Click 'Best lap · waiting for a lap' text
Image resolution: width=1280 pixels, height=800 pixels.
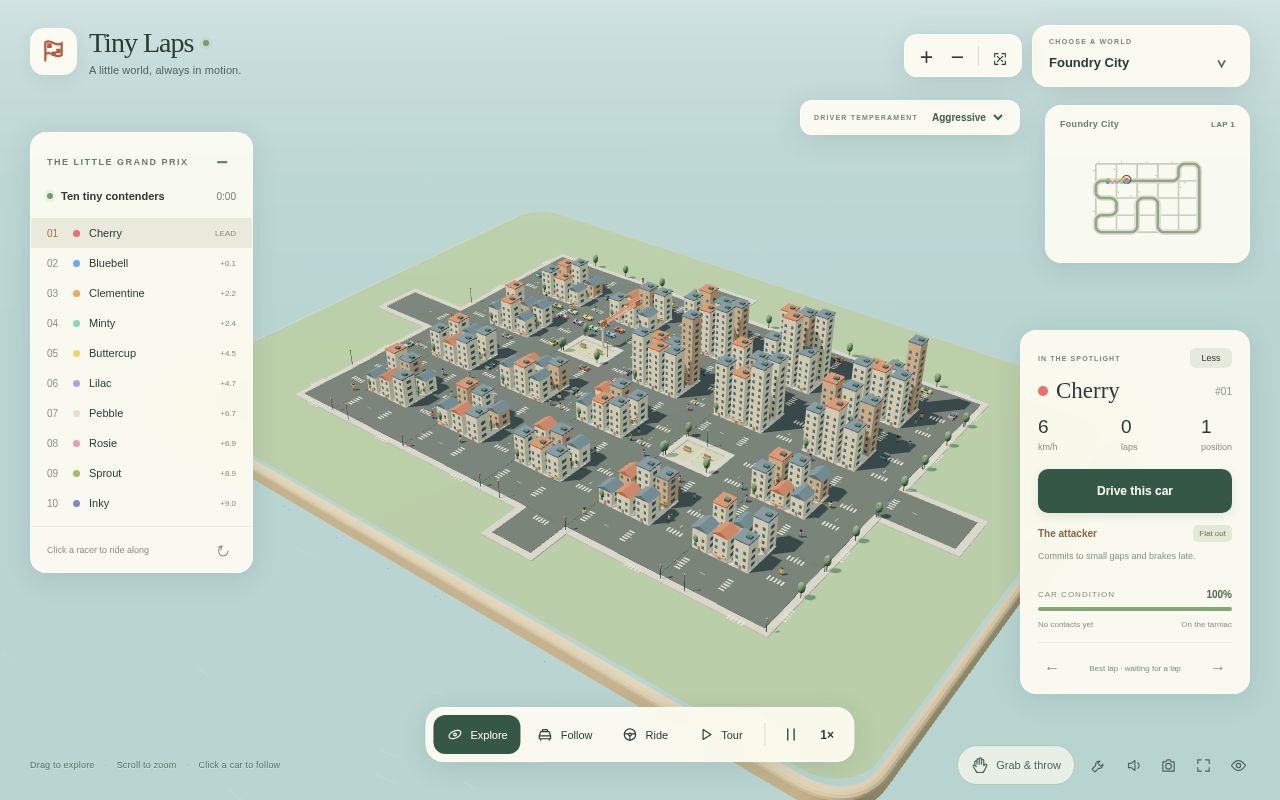click(x=1135, y=668)
